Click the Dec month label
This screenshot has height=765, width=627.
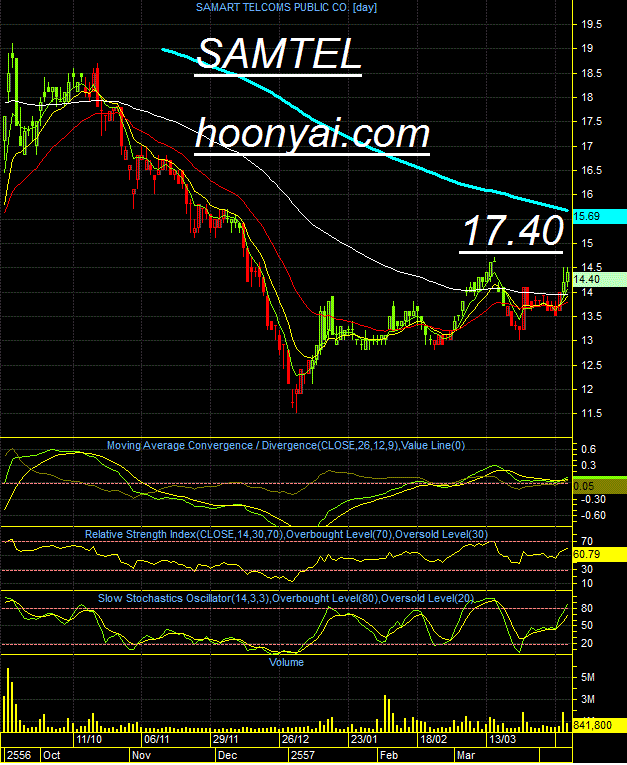(x=227, y=755)
